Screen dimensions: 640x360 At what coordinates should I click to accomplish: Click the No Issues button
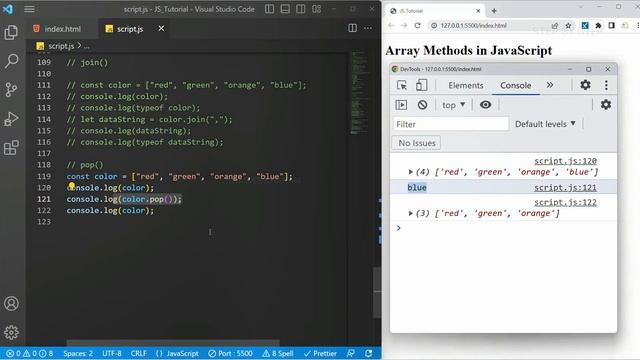tap(416, 143)
